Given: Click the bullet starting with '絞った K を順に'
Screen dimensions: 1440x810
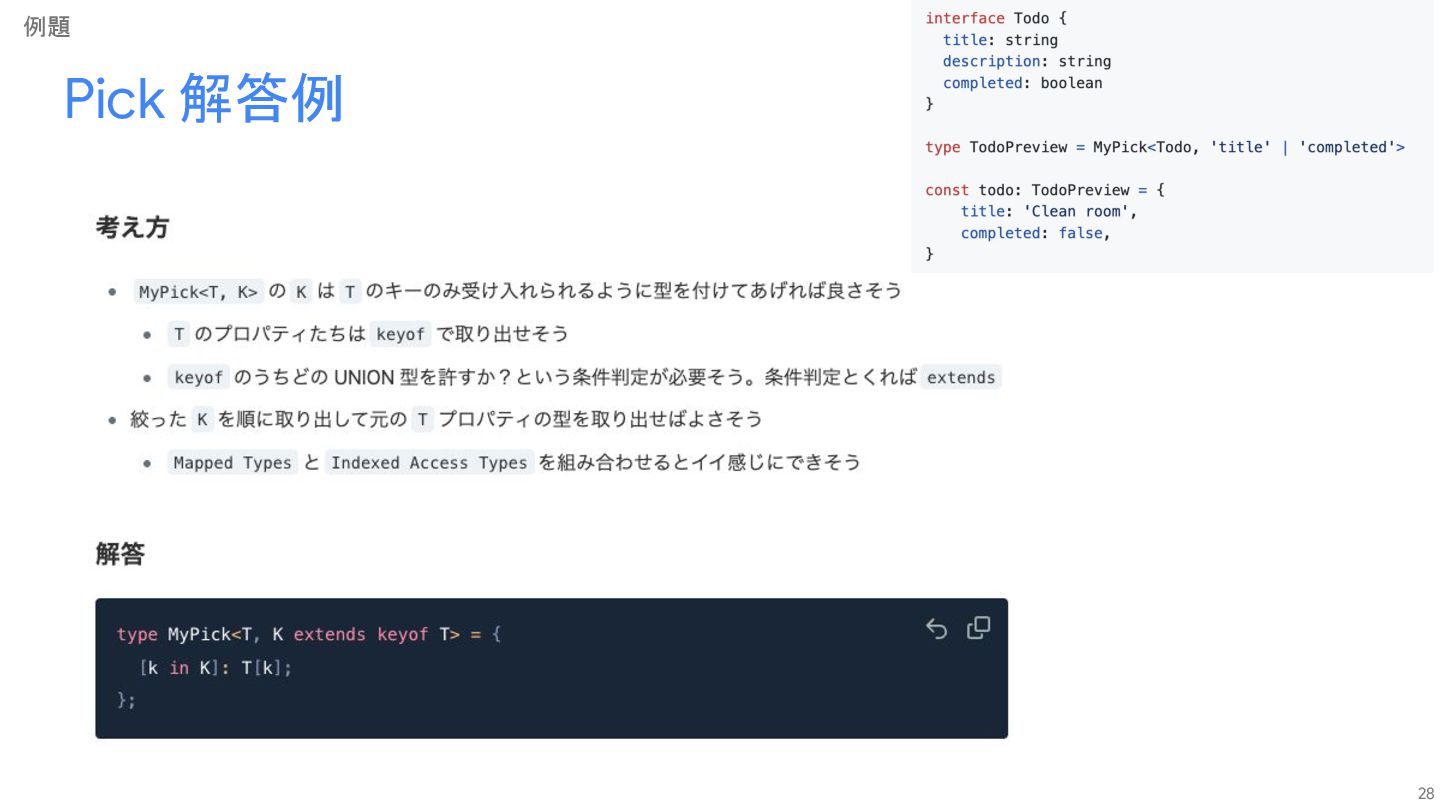Looking at the screenshot, I should [x=446, y=420].
